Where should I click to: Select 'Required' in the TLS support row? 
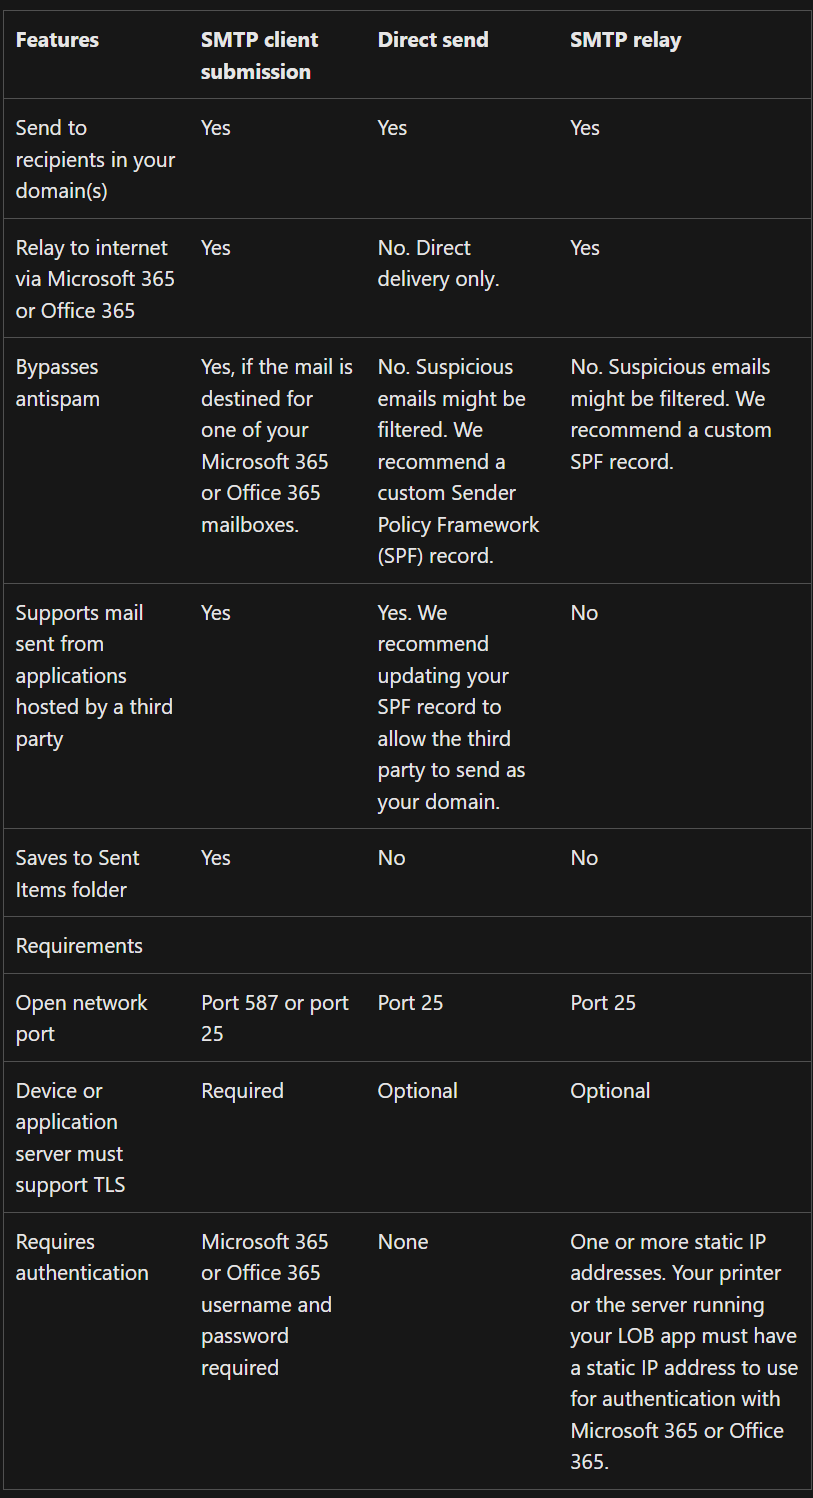point(242,1091)
